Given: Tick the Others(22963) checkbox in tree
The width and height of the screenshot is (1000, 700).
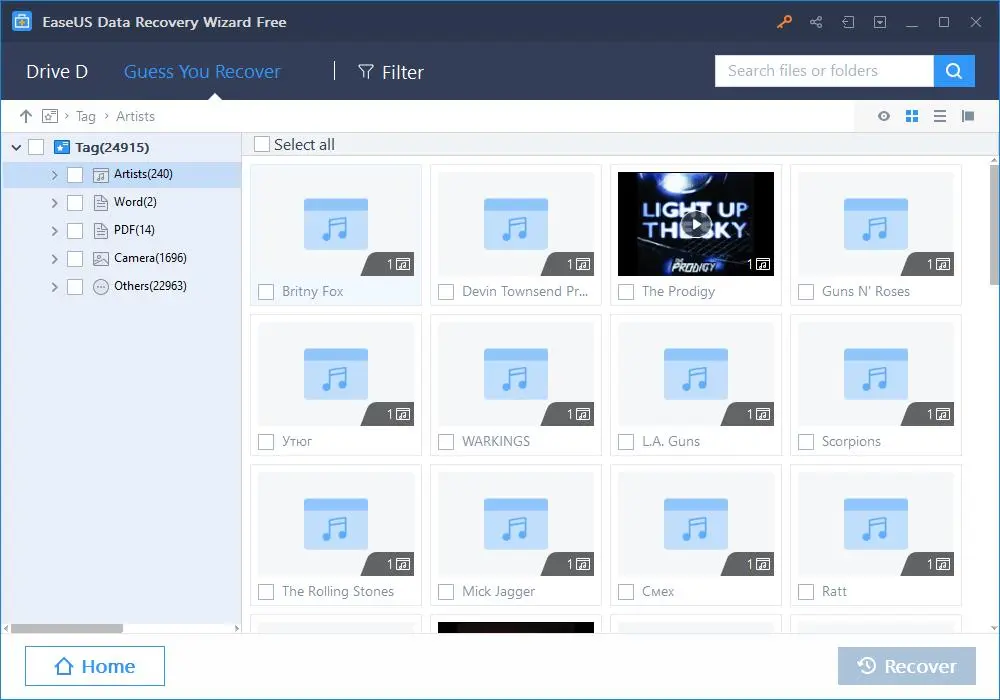Looking at the screenshot, I should point(75,287).
